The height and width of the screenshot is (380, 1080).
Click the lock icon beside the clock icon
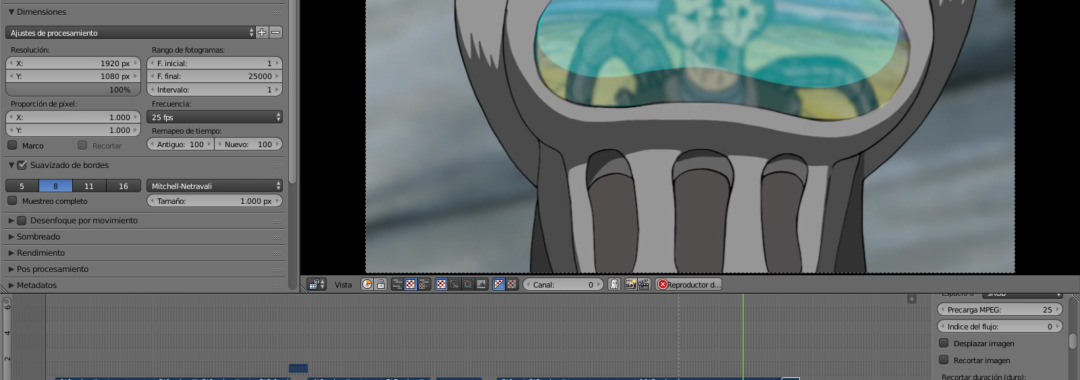(x=381, y=284)
